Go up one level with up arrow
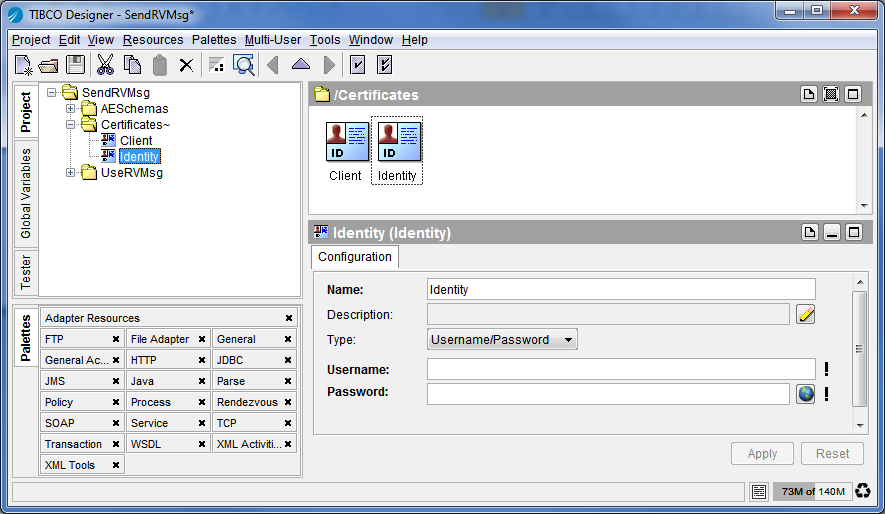Image resolution: width=885 pixels, height=514 pixels. coord(301,64)
